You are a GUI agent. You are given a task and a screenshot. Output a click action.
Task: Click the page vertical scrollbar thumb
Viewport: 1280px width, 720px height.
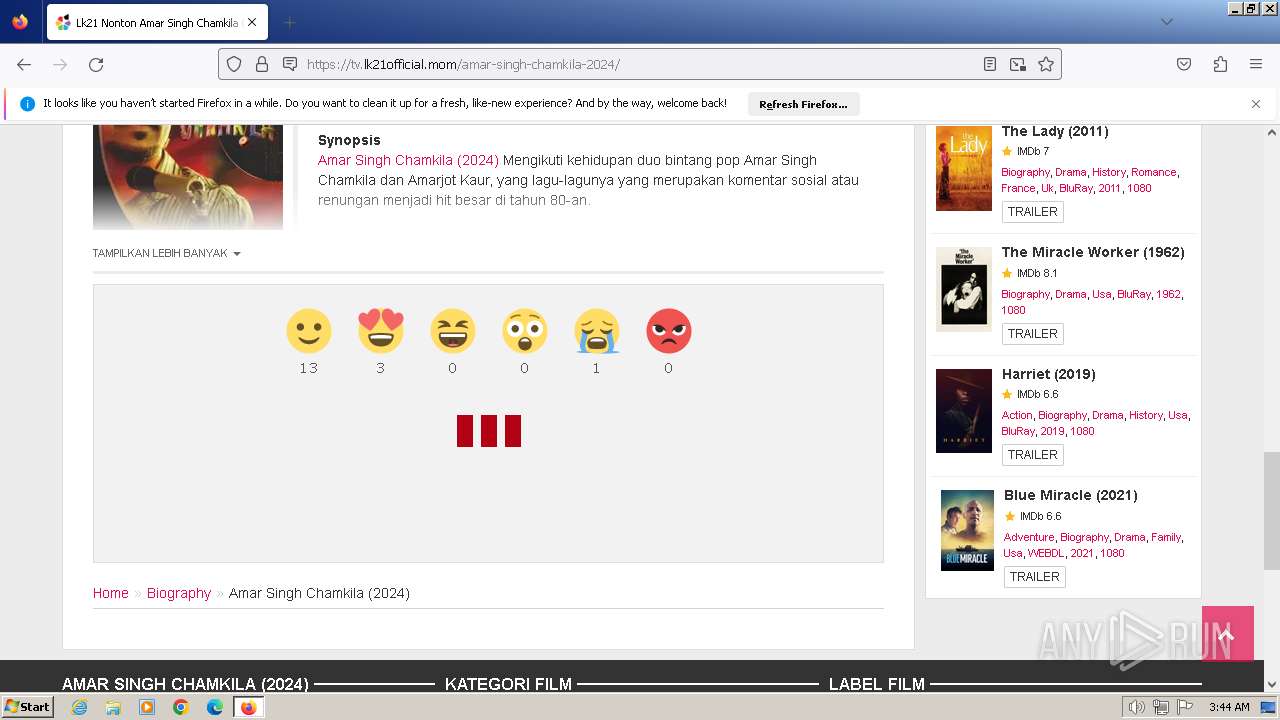click(x=1272, y=510)
